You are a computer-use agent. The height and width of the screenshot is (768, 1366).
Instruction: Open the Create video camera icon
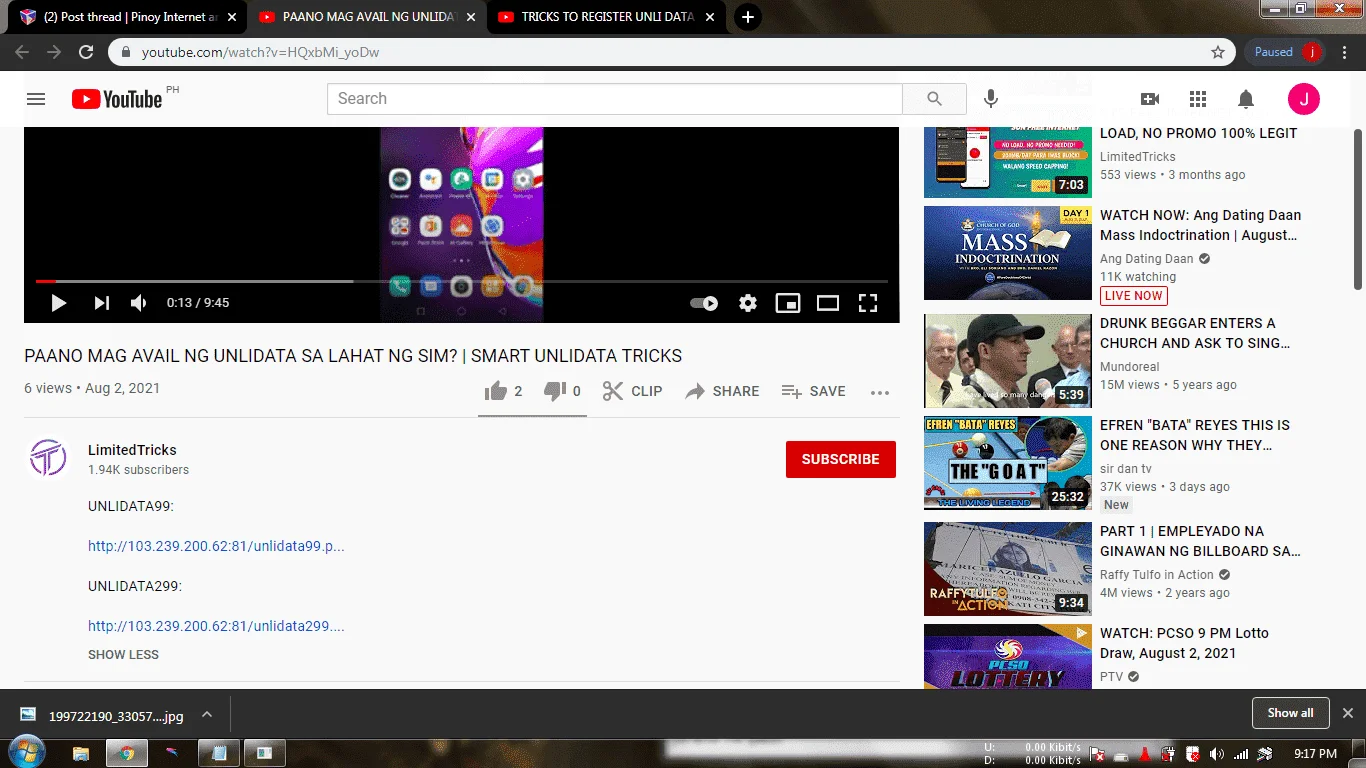[x=1150, y=99]
